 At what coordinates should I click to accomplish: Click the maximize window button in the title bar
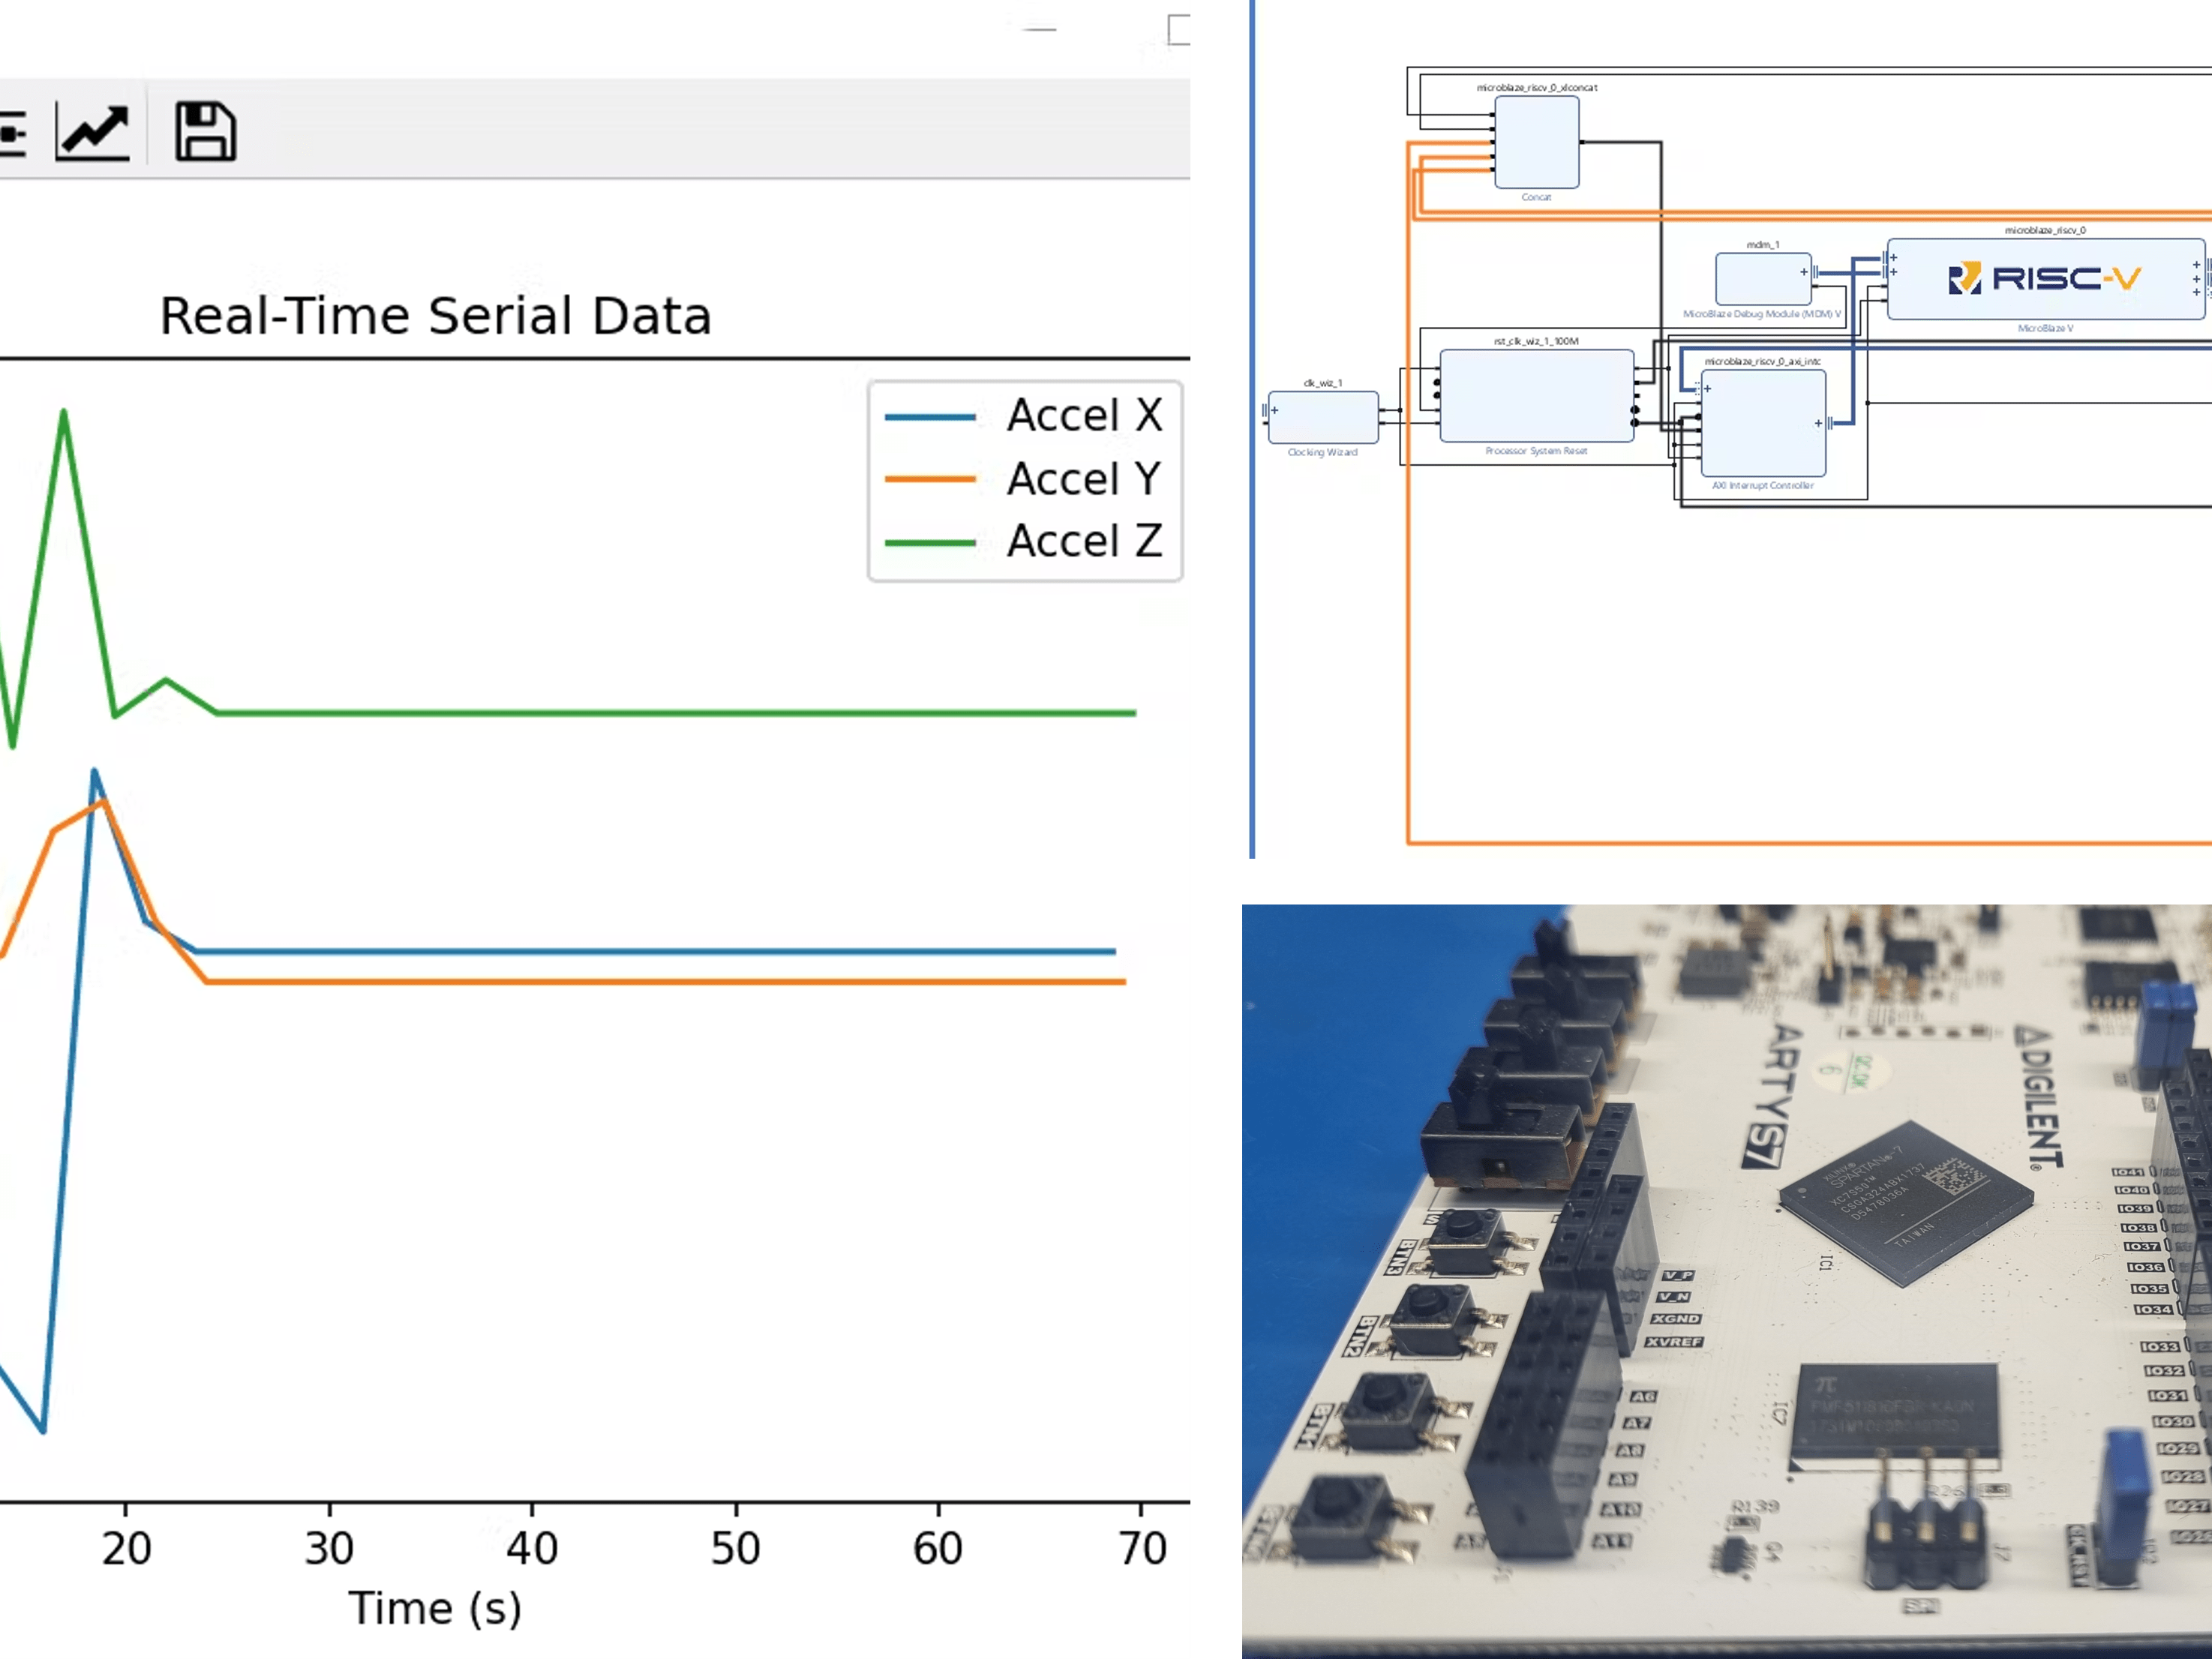[1179, 30]
